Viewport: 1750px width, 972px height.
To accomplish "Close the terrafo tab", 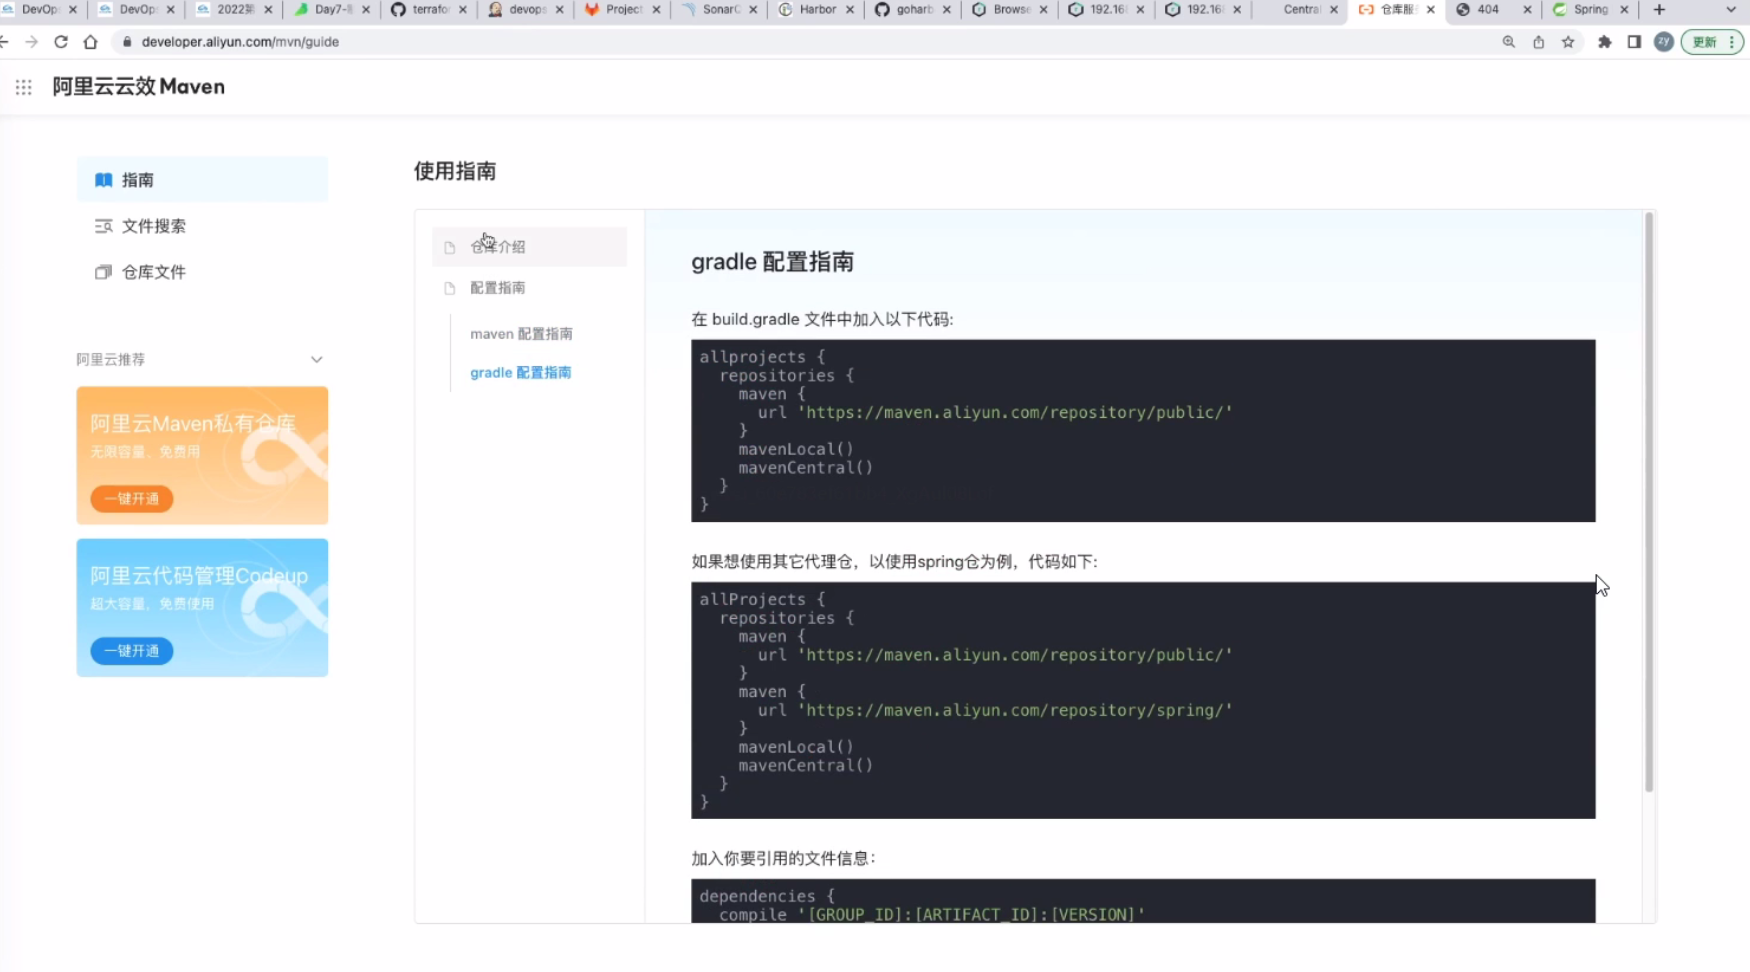I will click(x=462, y=9).
